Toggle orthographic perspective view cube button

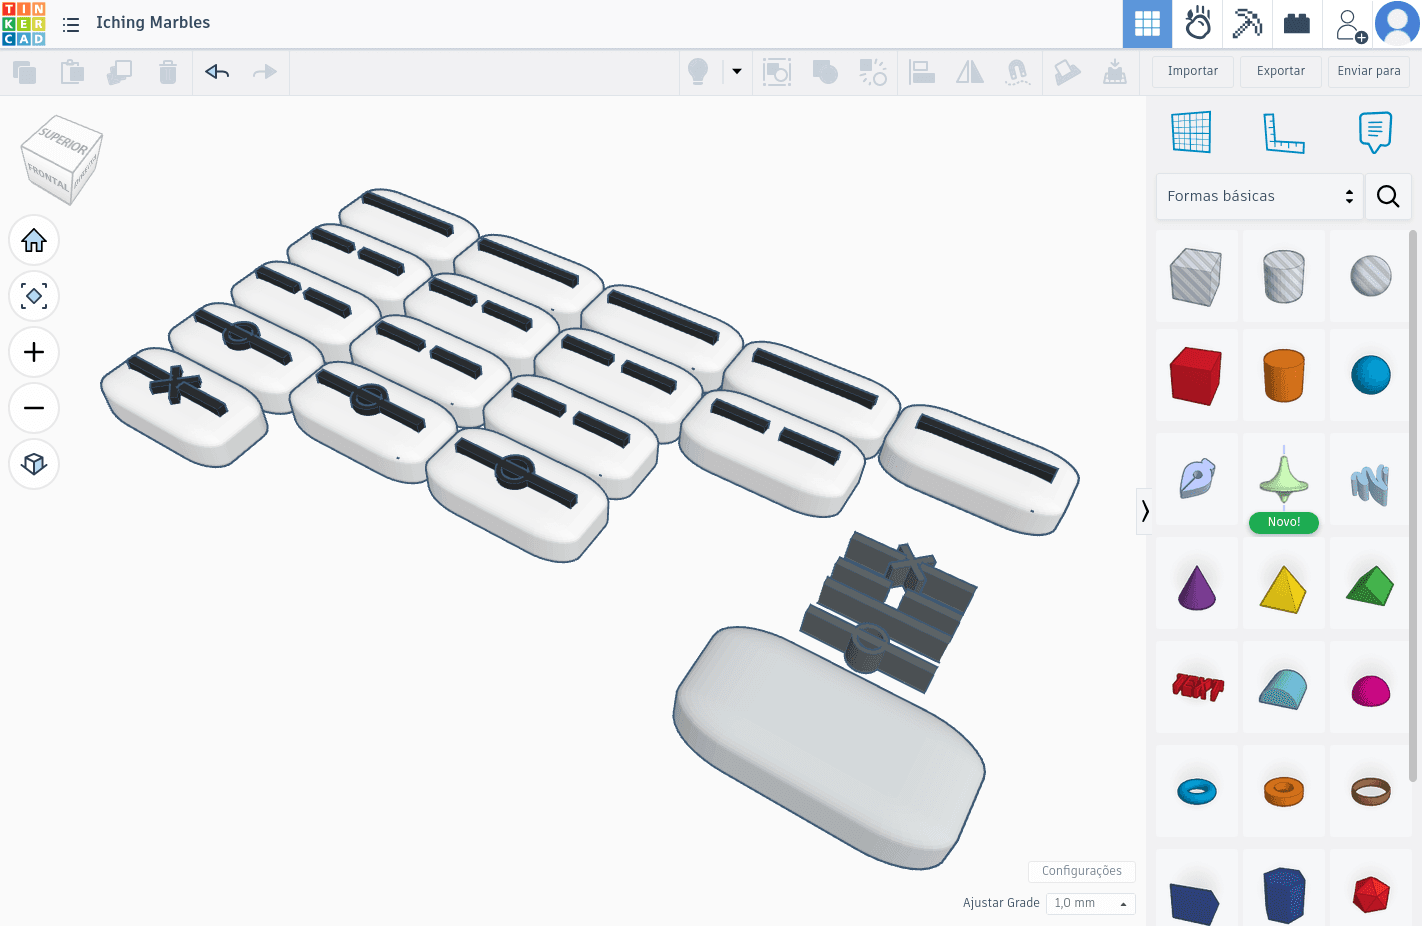pos(34,464)
